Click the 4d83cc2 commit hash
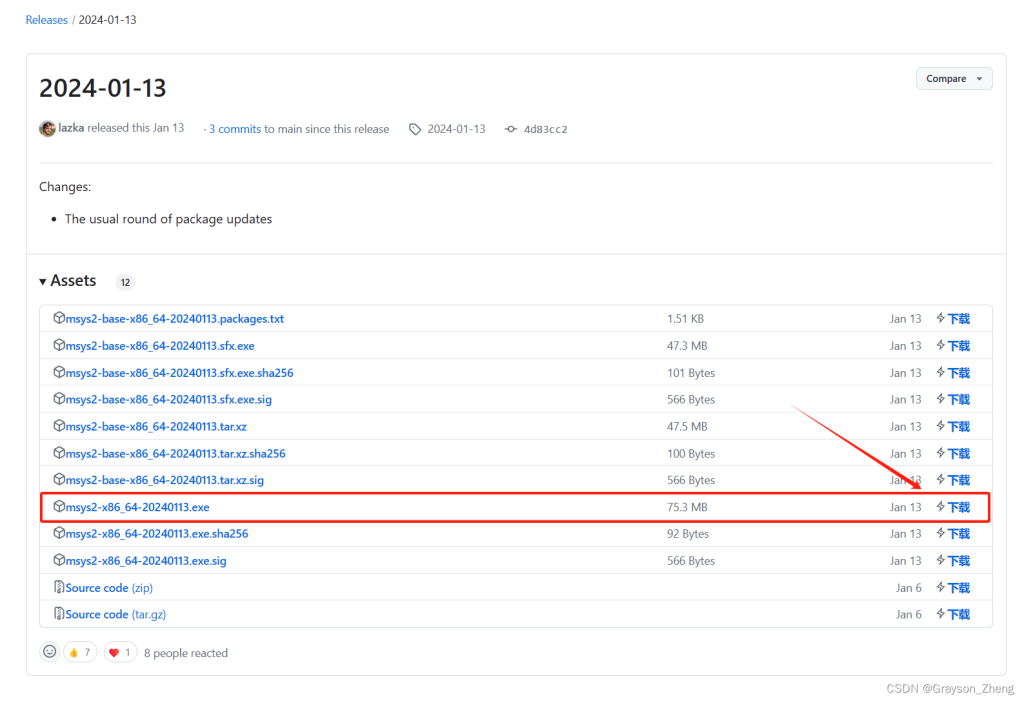The height and width of the screenshot is (701, 1024). (545, 129)
